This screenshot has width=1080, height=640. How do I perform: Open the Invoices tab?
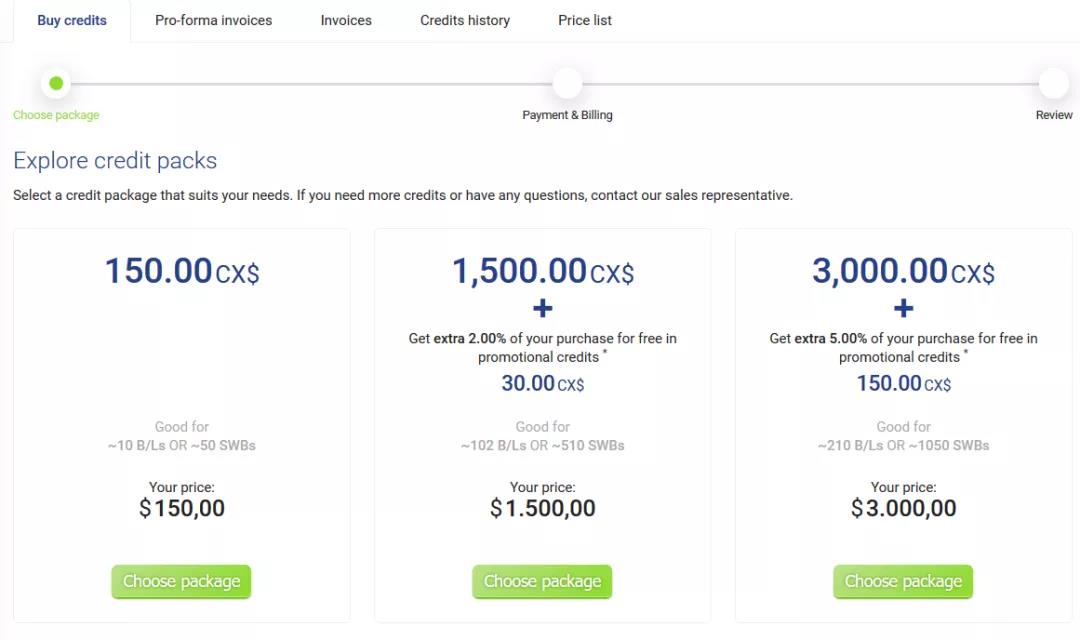coord(346,20)
